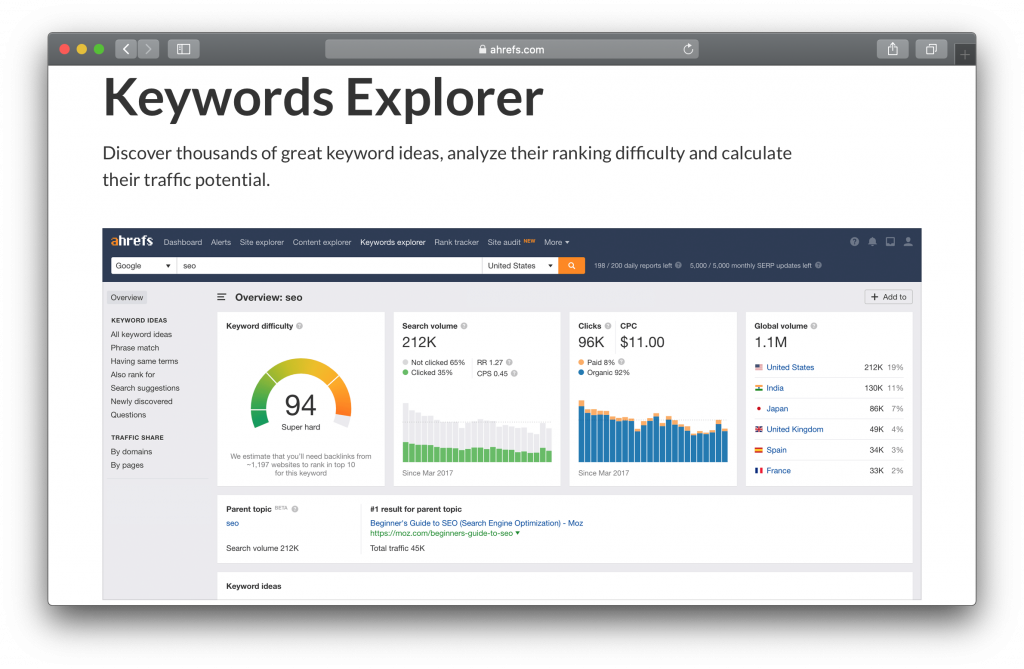This screenshot has height=669, width=1024.
Task: Open the user account icon
Action: pyautogui.click(x=908, y=242)
